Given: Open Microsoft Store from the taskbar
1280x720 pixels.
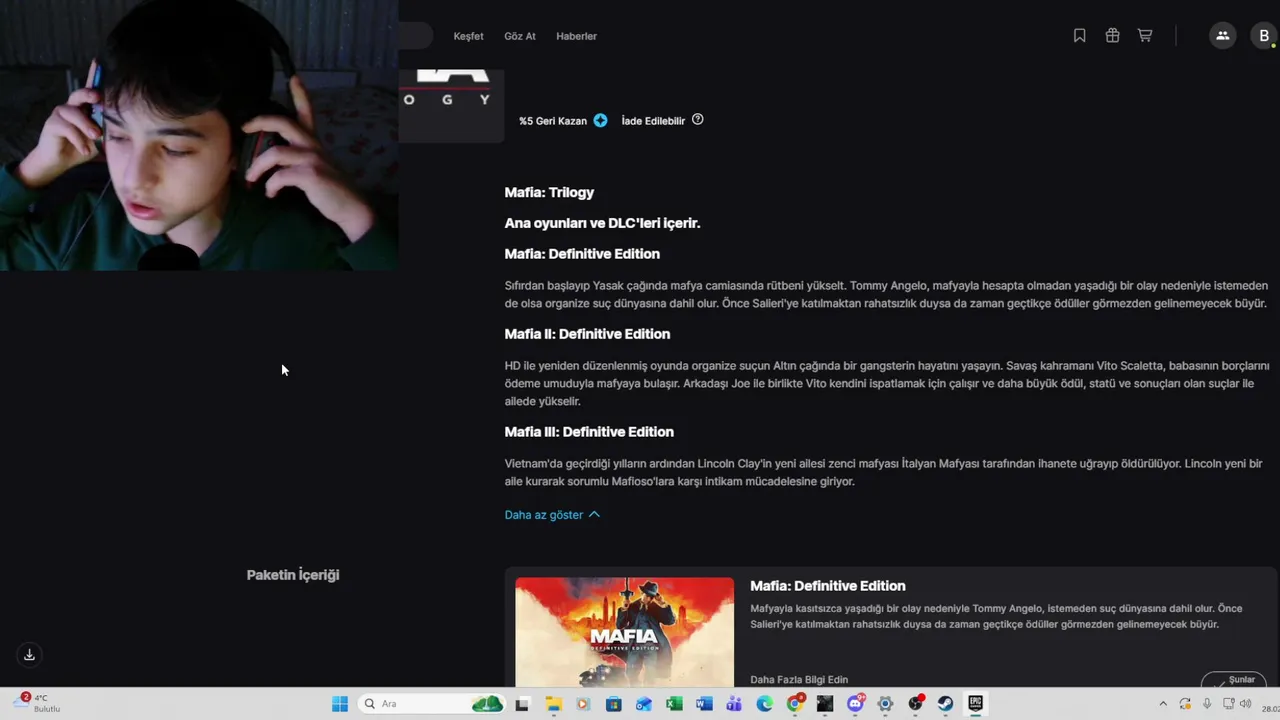Looking at the screenshot, I should click(614, 704).
